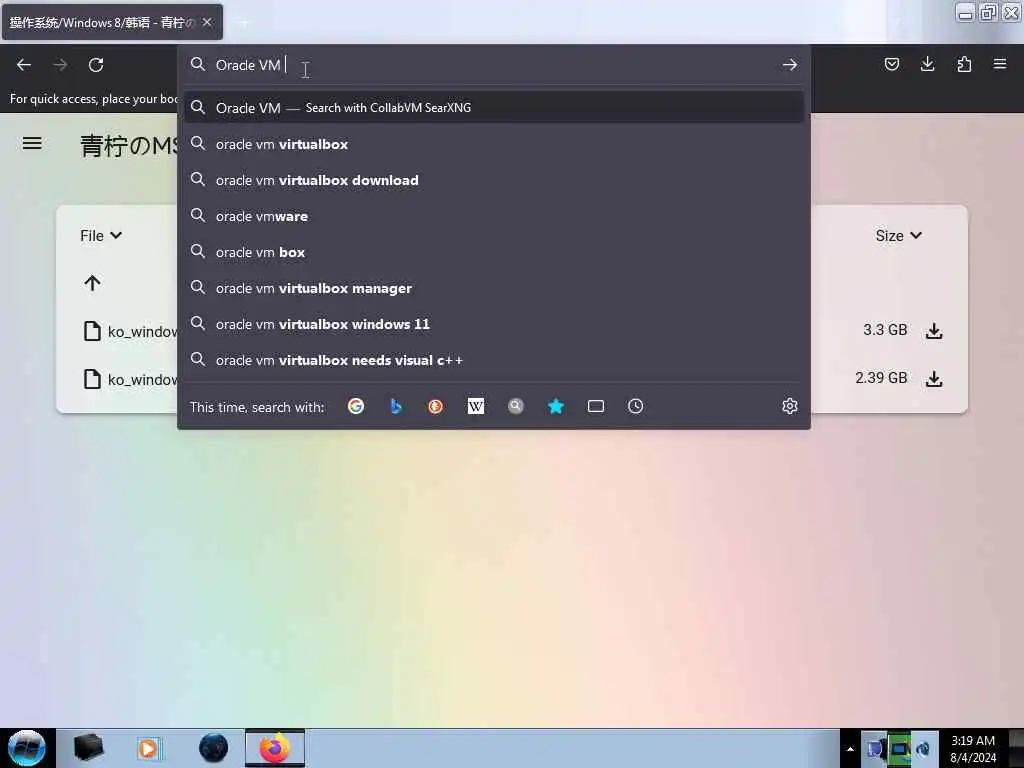
Task: Open the black box taskbar icon
Action: pos(88,748)
